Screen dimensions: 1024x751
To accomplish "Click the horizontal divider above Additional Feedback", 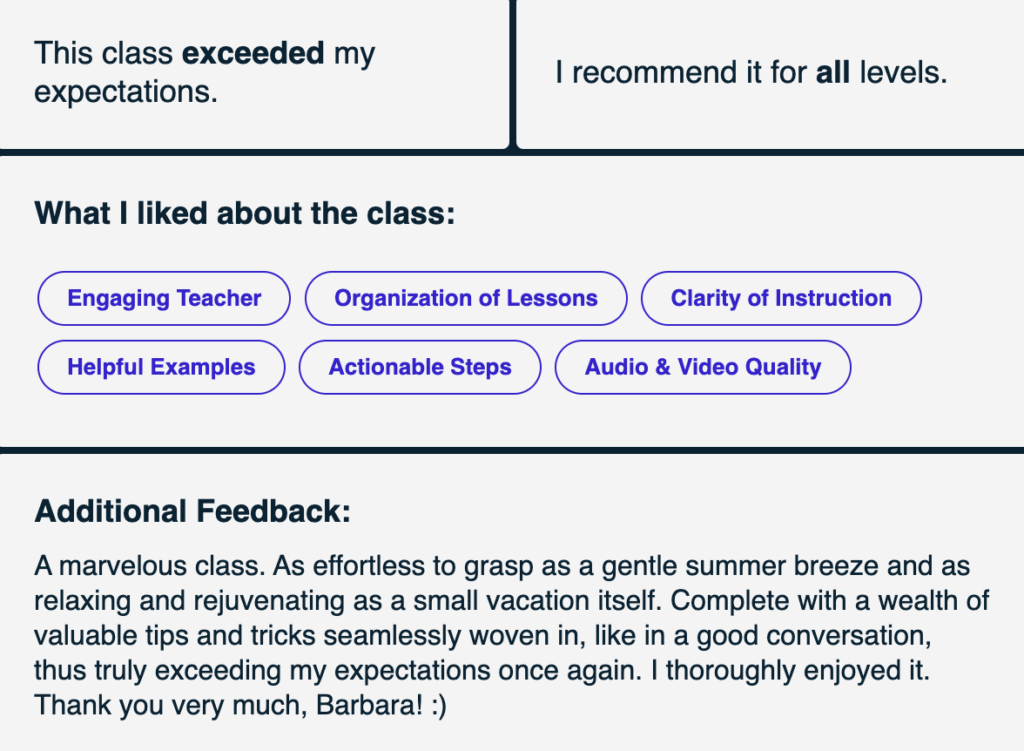I will pos(512,451).
